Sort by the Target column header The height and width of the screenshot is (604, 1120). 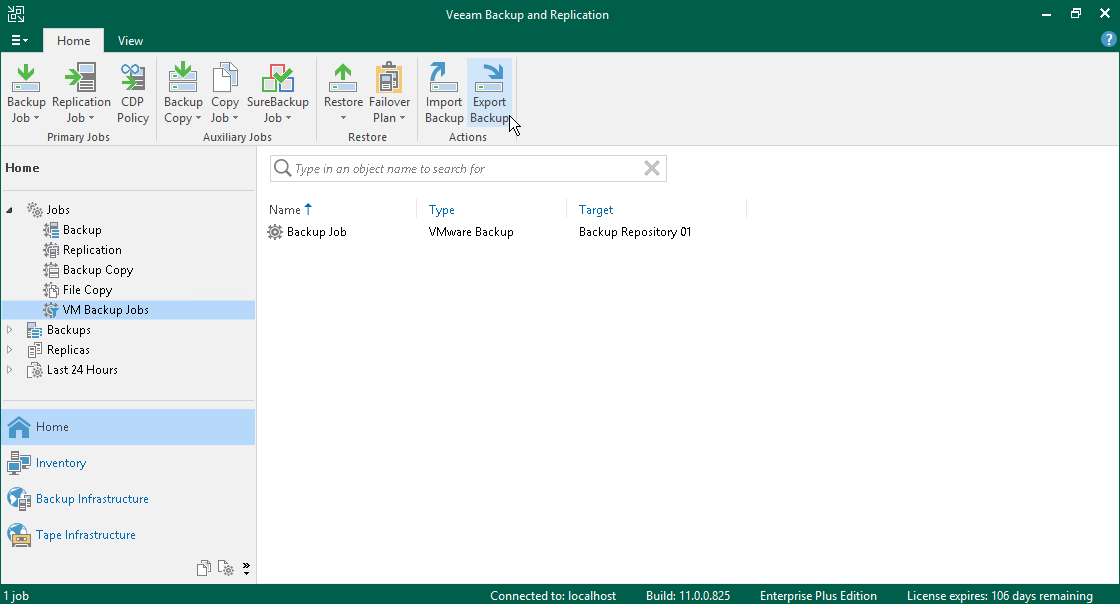596,210
